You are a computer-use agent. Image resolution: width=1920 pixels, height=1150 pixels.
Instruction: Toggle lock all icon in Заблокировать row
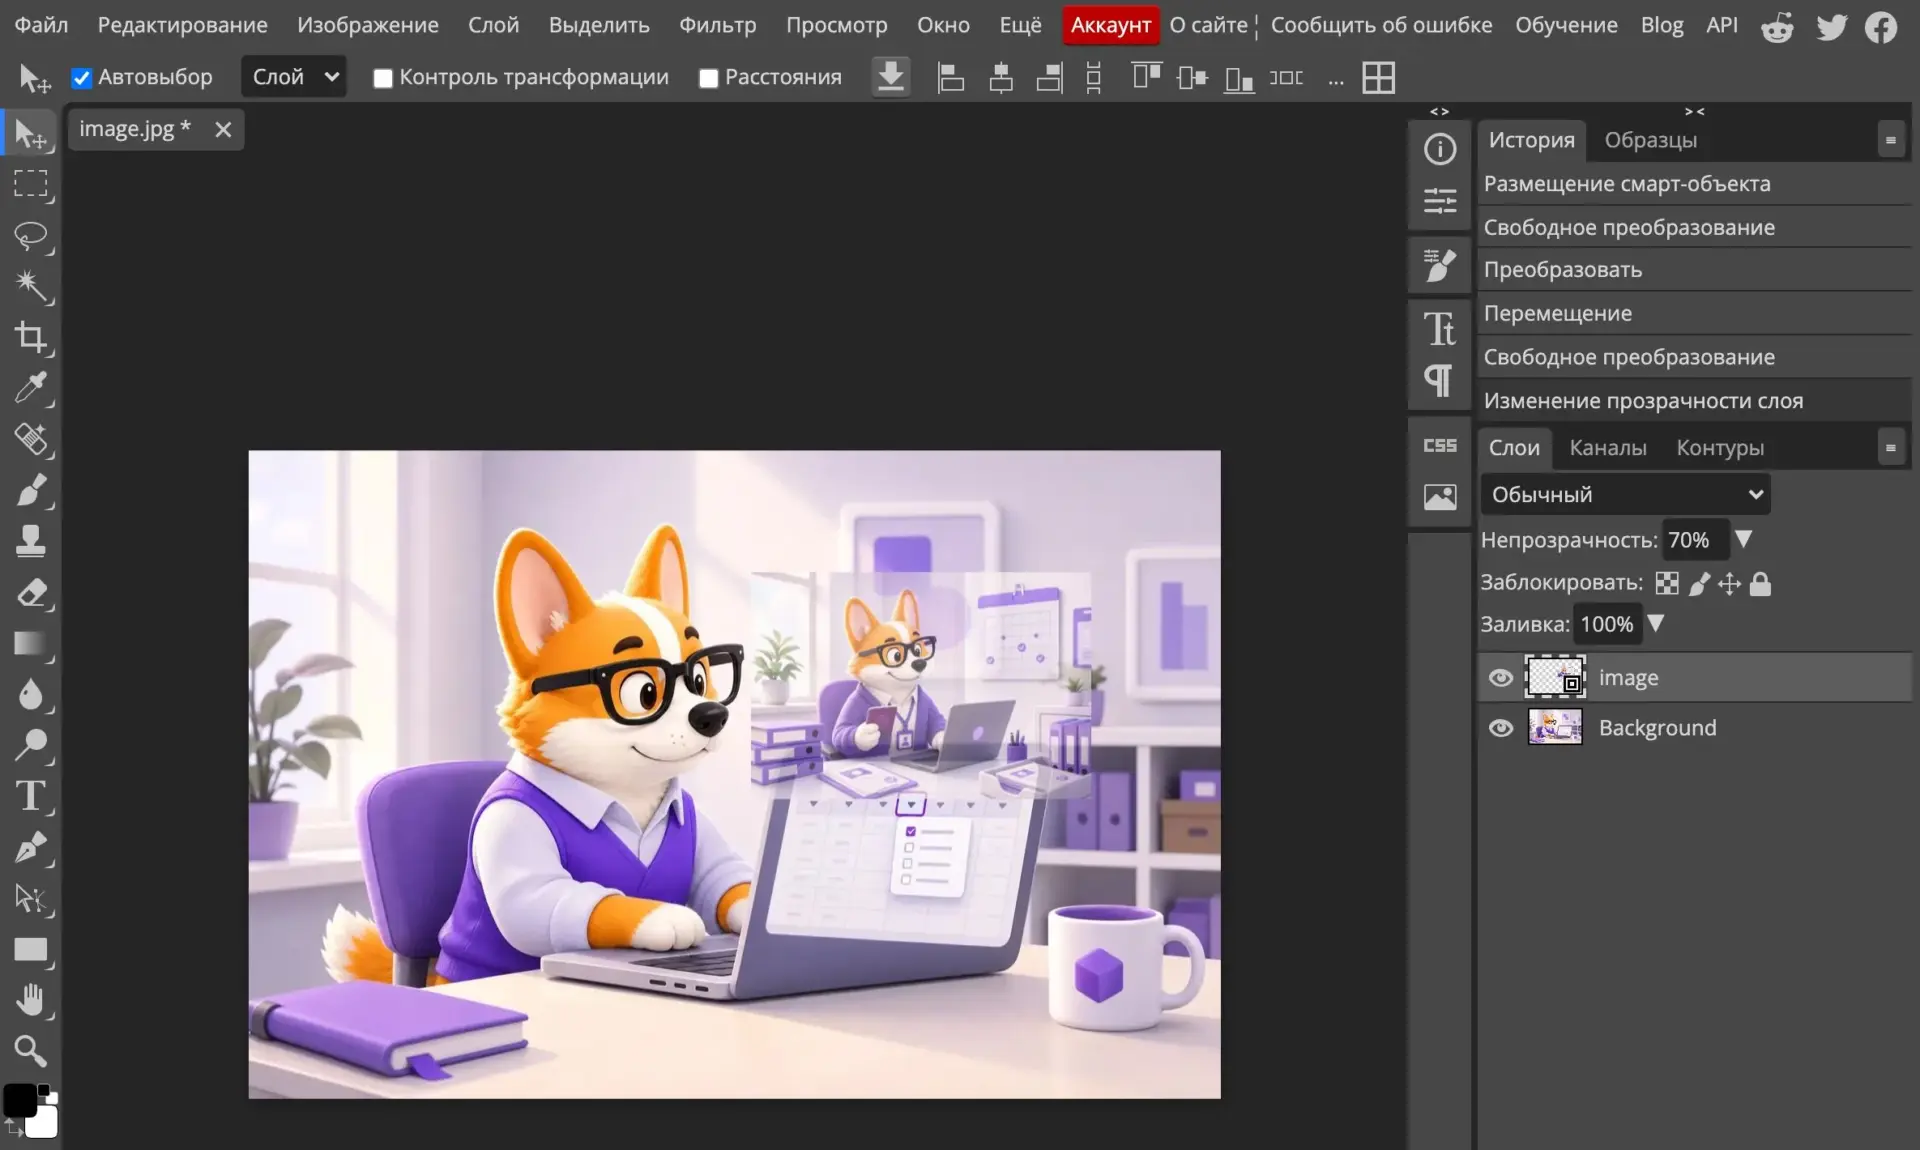(1761, 584)
